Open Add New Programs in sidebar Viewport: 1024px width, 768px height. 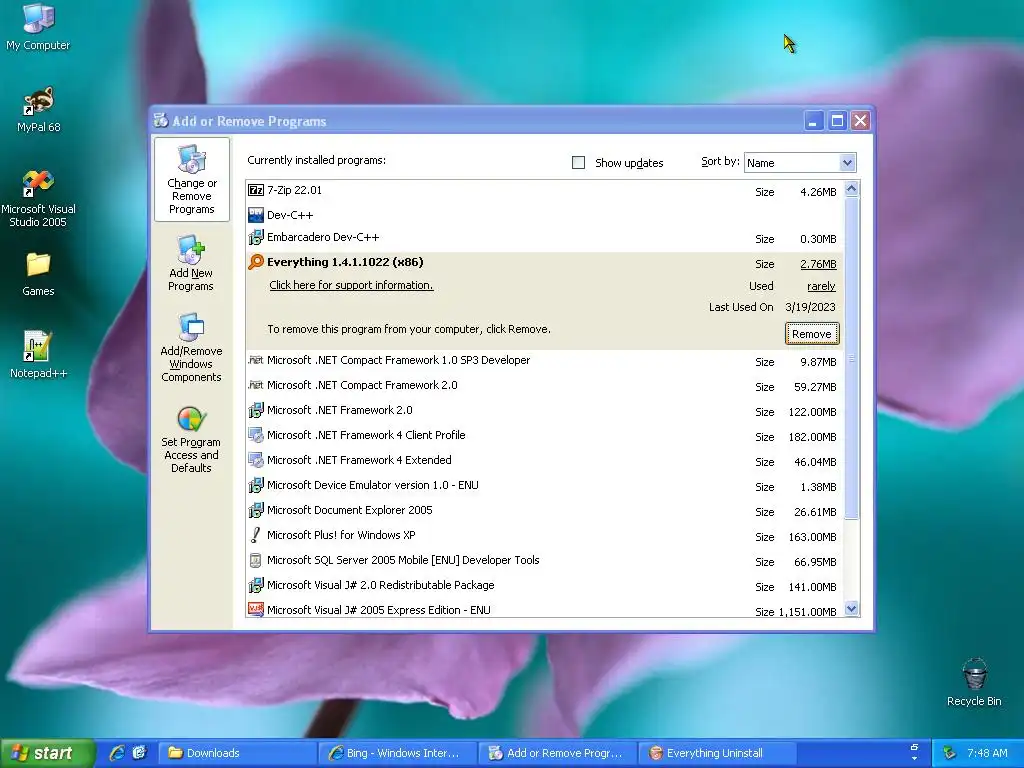tap(191, 263)
